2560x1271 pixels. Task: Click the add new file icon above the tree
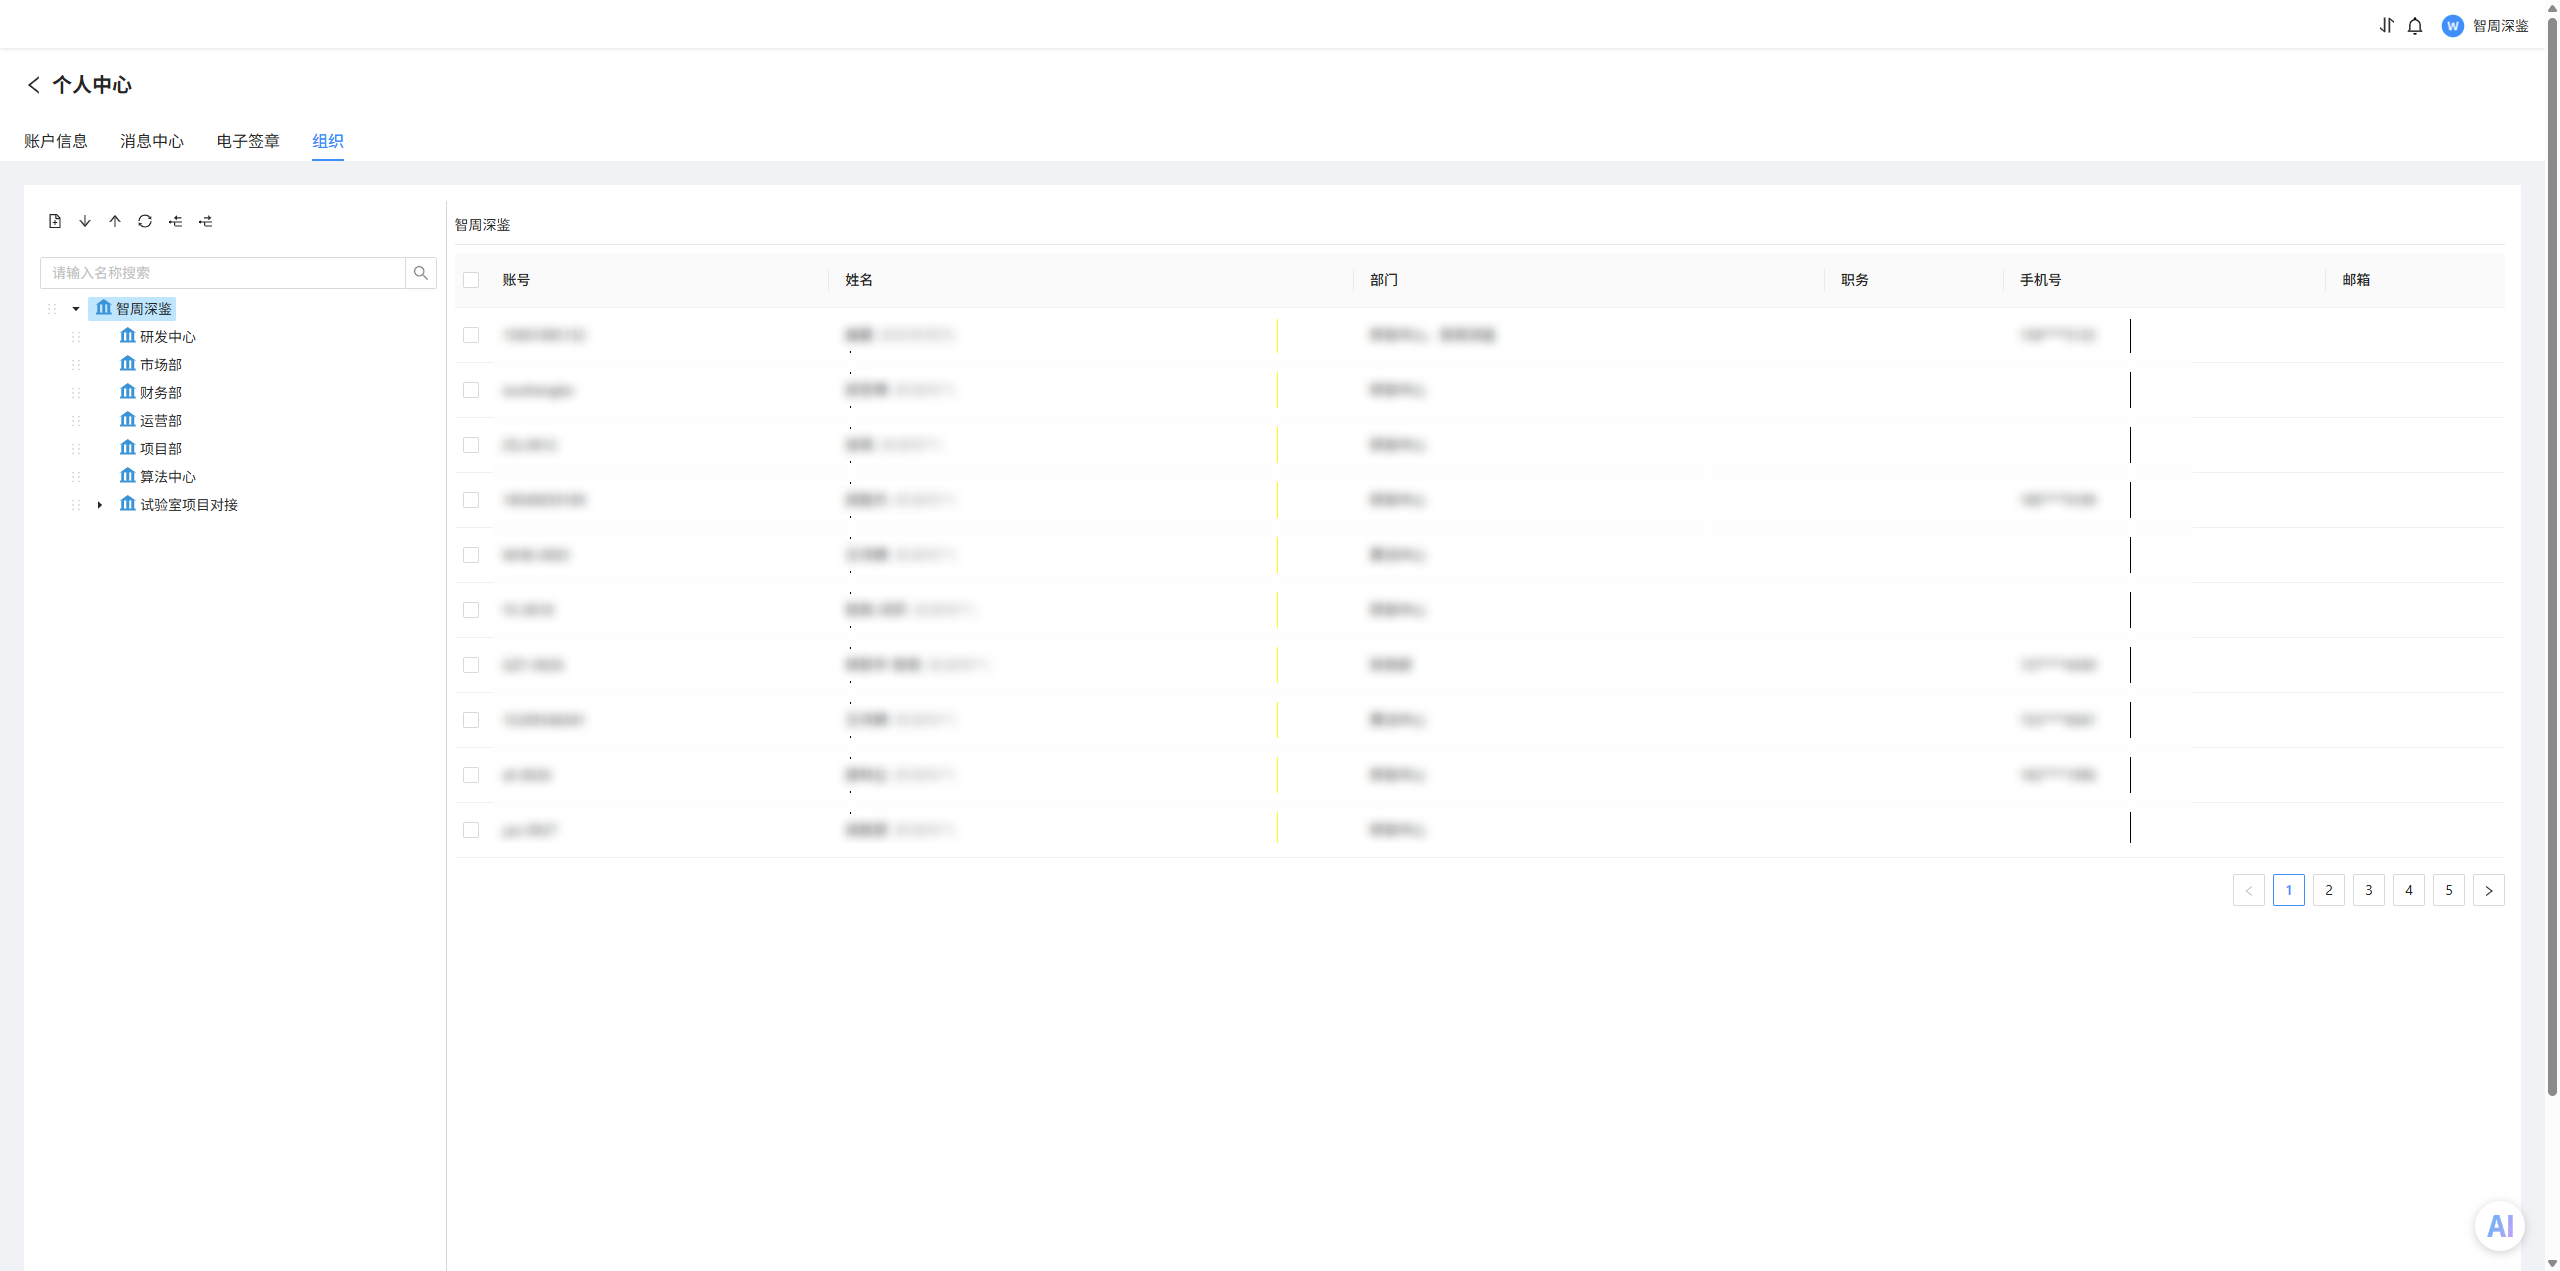55,221
